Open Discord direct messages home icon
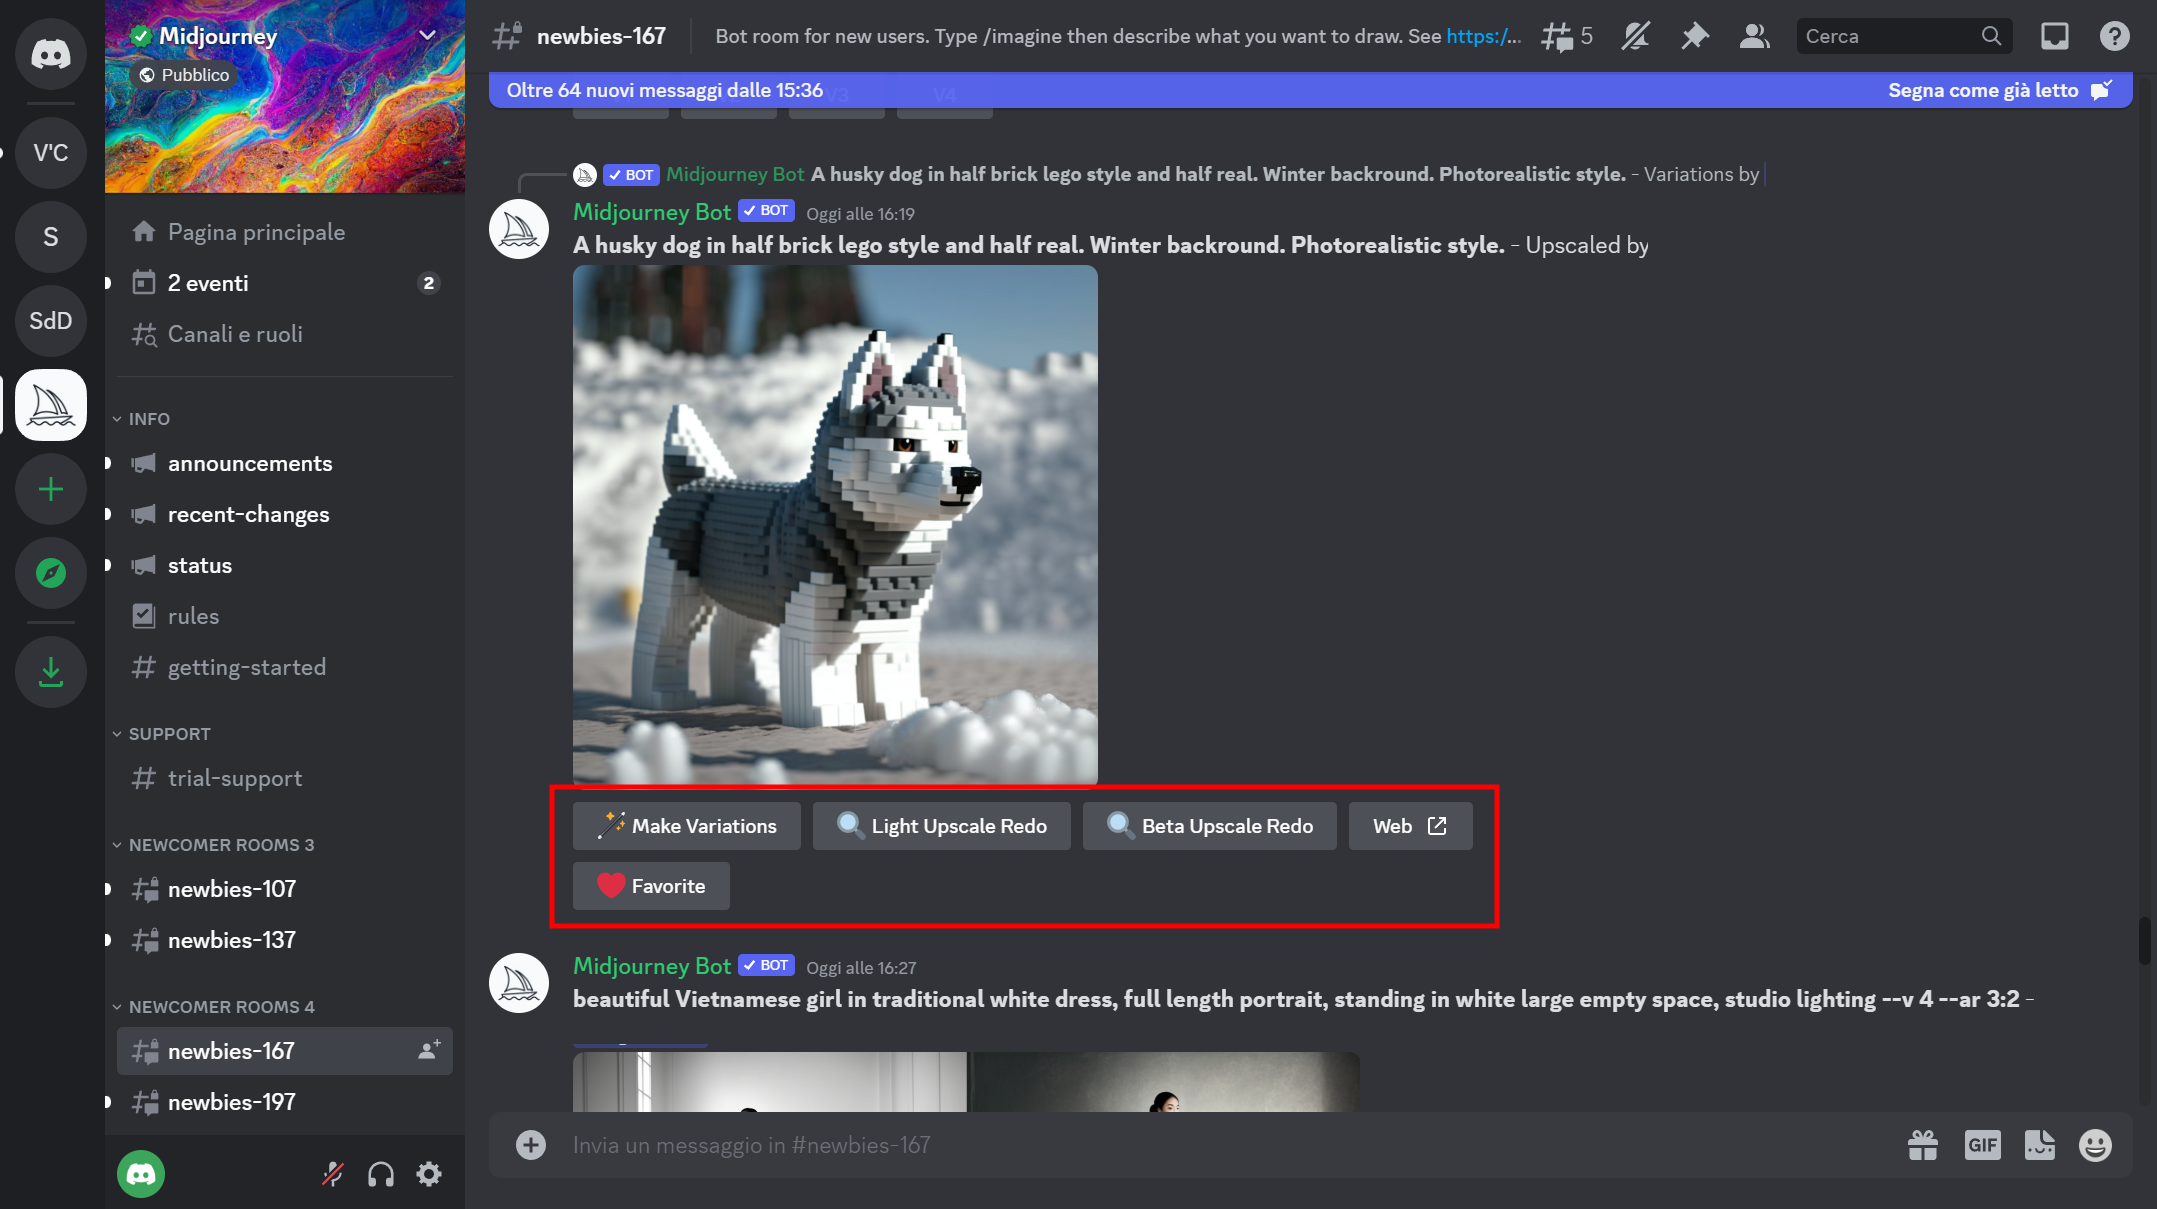The height and width of the screenshot is (1209, 2157). [50, 53]
